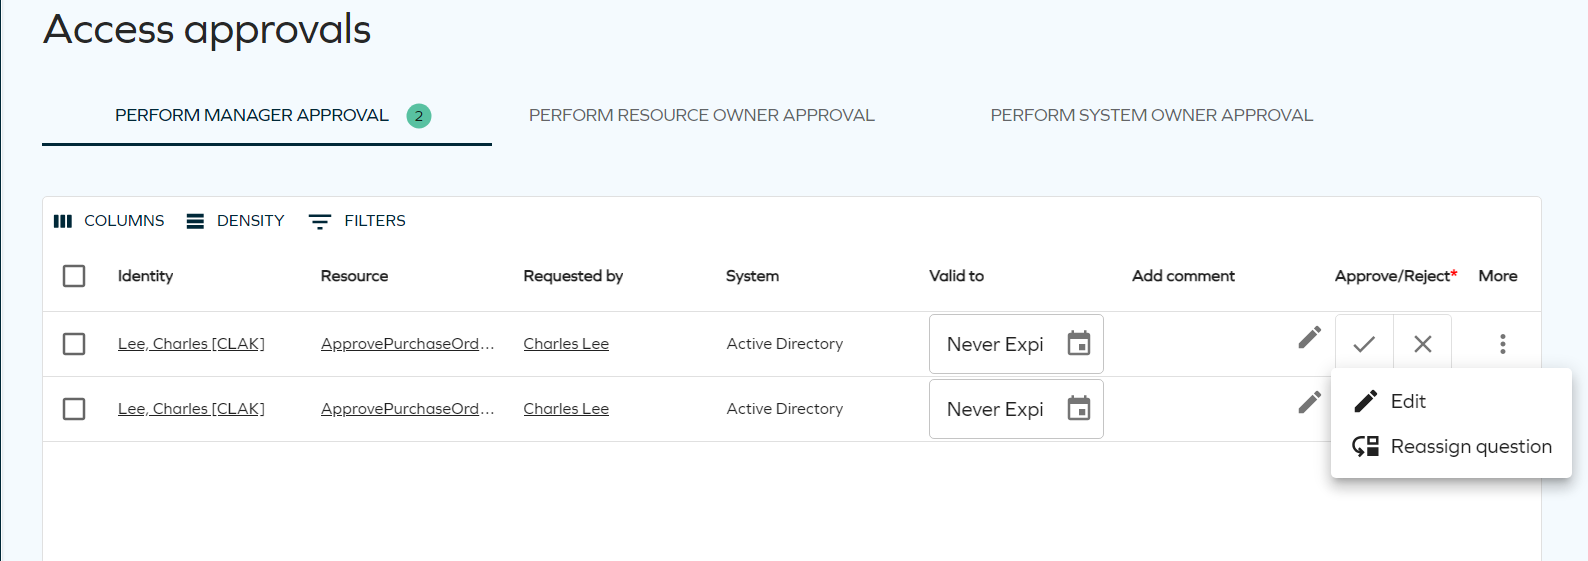This screenshot has width=1588, height=561.
Task: Open second row Charles Lee requester link
Action: (x=566, y=409)
